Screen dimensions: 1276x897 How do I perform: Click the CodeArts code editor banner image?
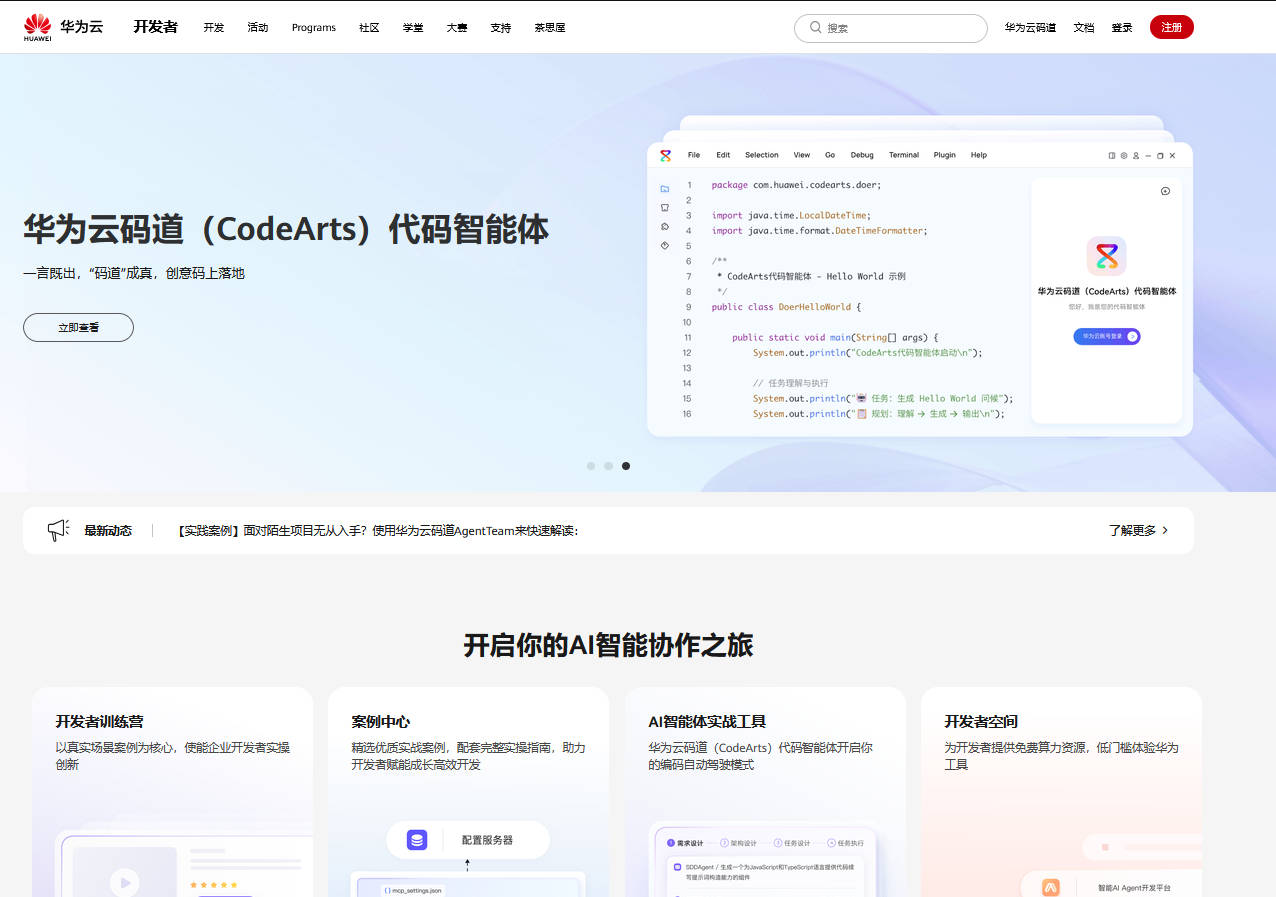920,276
